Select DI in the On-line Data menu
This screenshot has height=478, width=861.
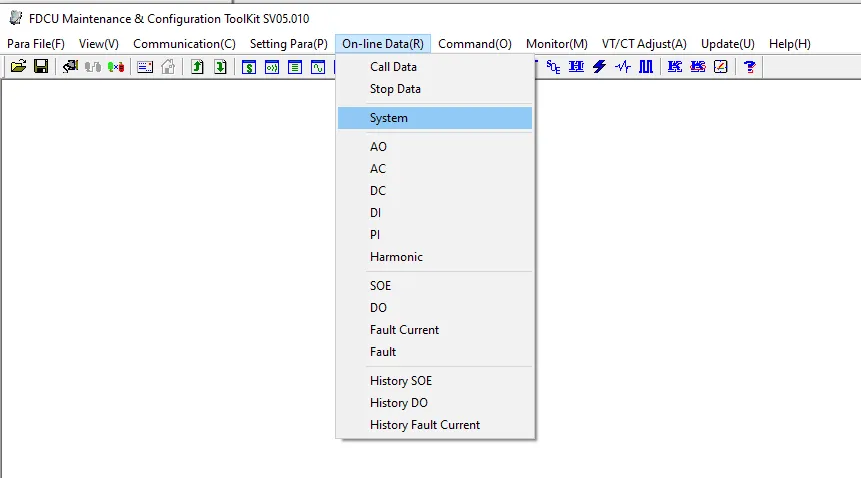(435, 213)
